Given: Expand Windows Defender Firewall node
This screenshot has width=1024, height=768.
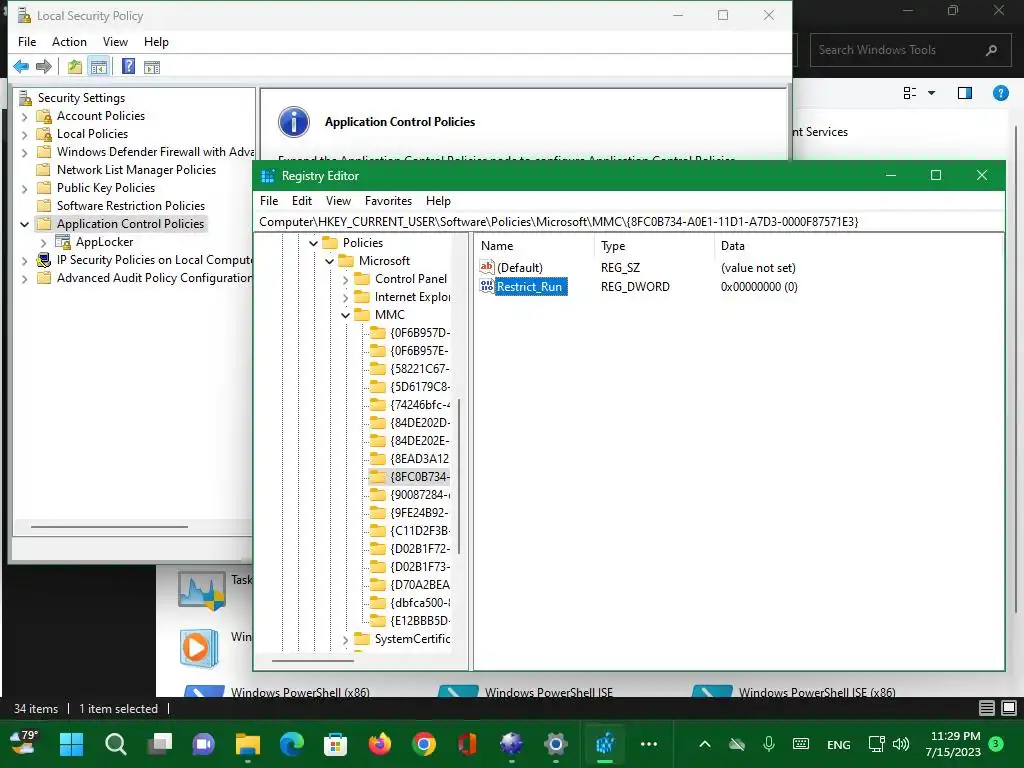Looking at the screenshot, I should pos(24,152).
